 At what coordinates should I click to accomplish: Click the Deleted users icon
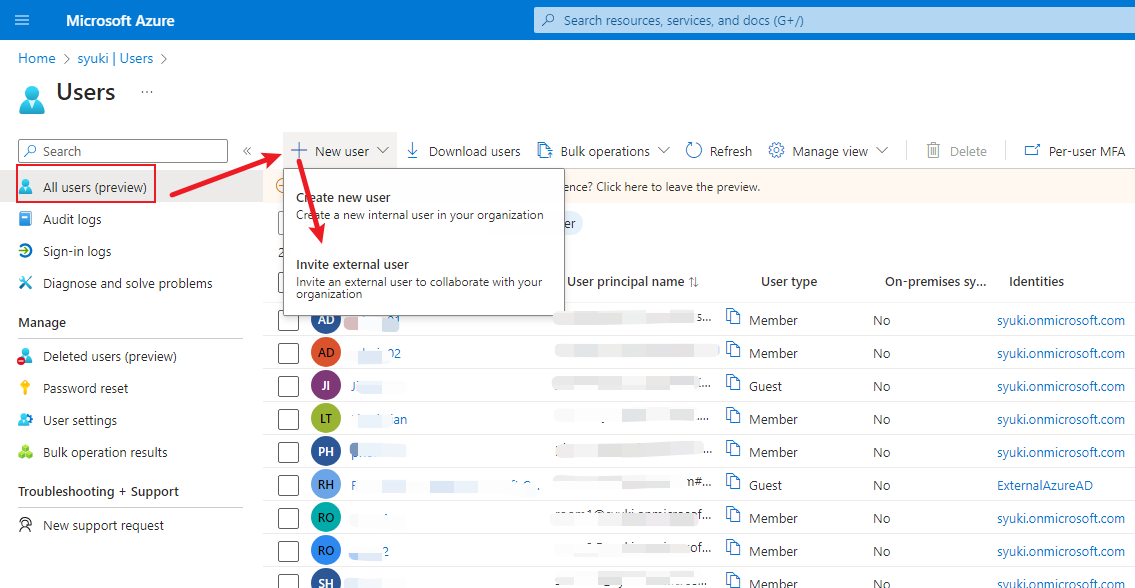(26, 356)
